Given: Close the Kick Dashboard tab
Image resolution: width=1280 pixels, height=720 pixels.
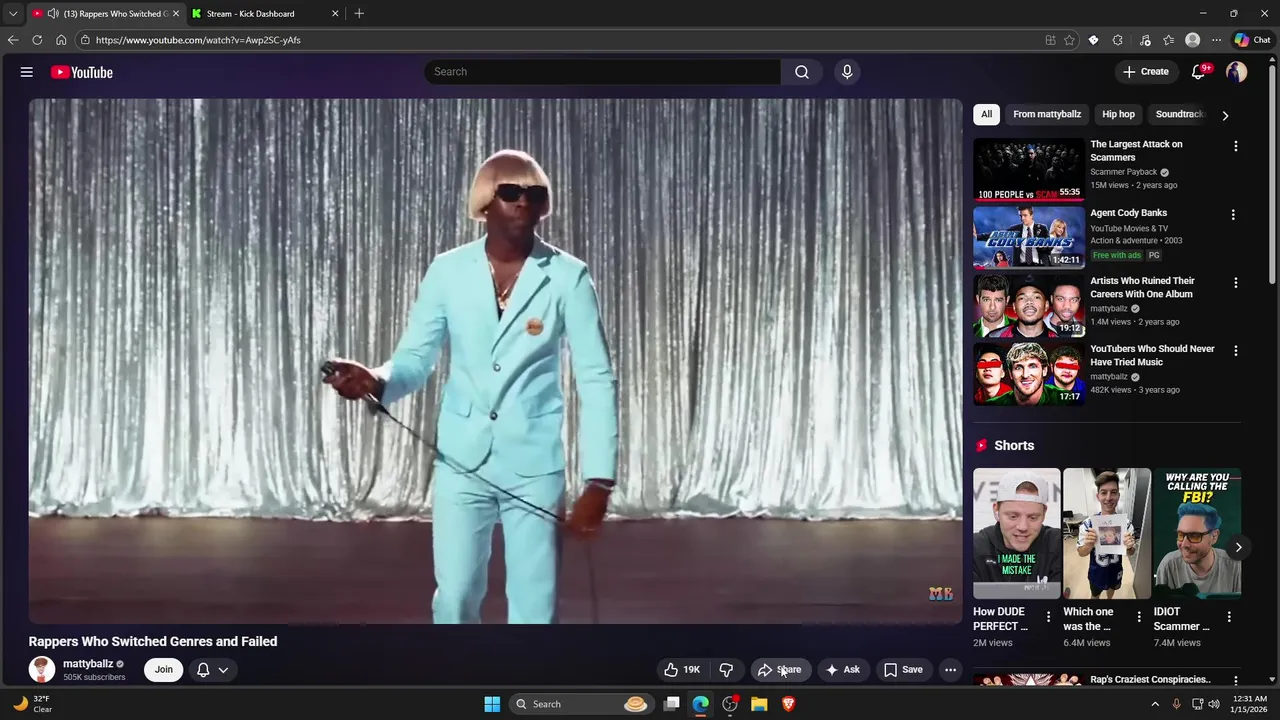Looking at the screenshot, I should [x=335, y=13].
